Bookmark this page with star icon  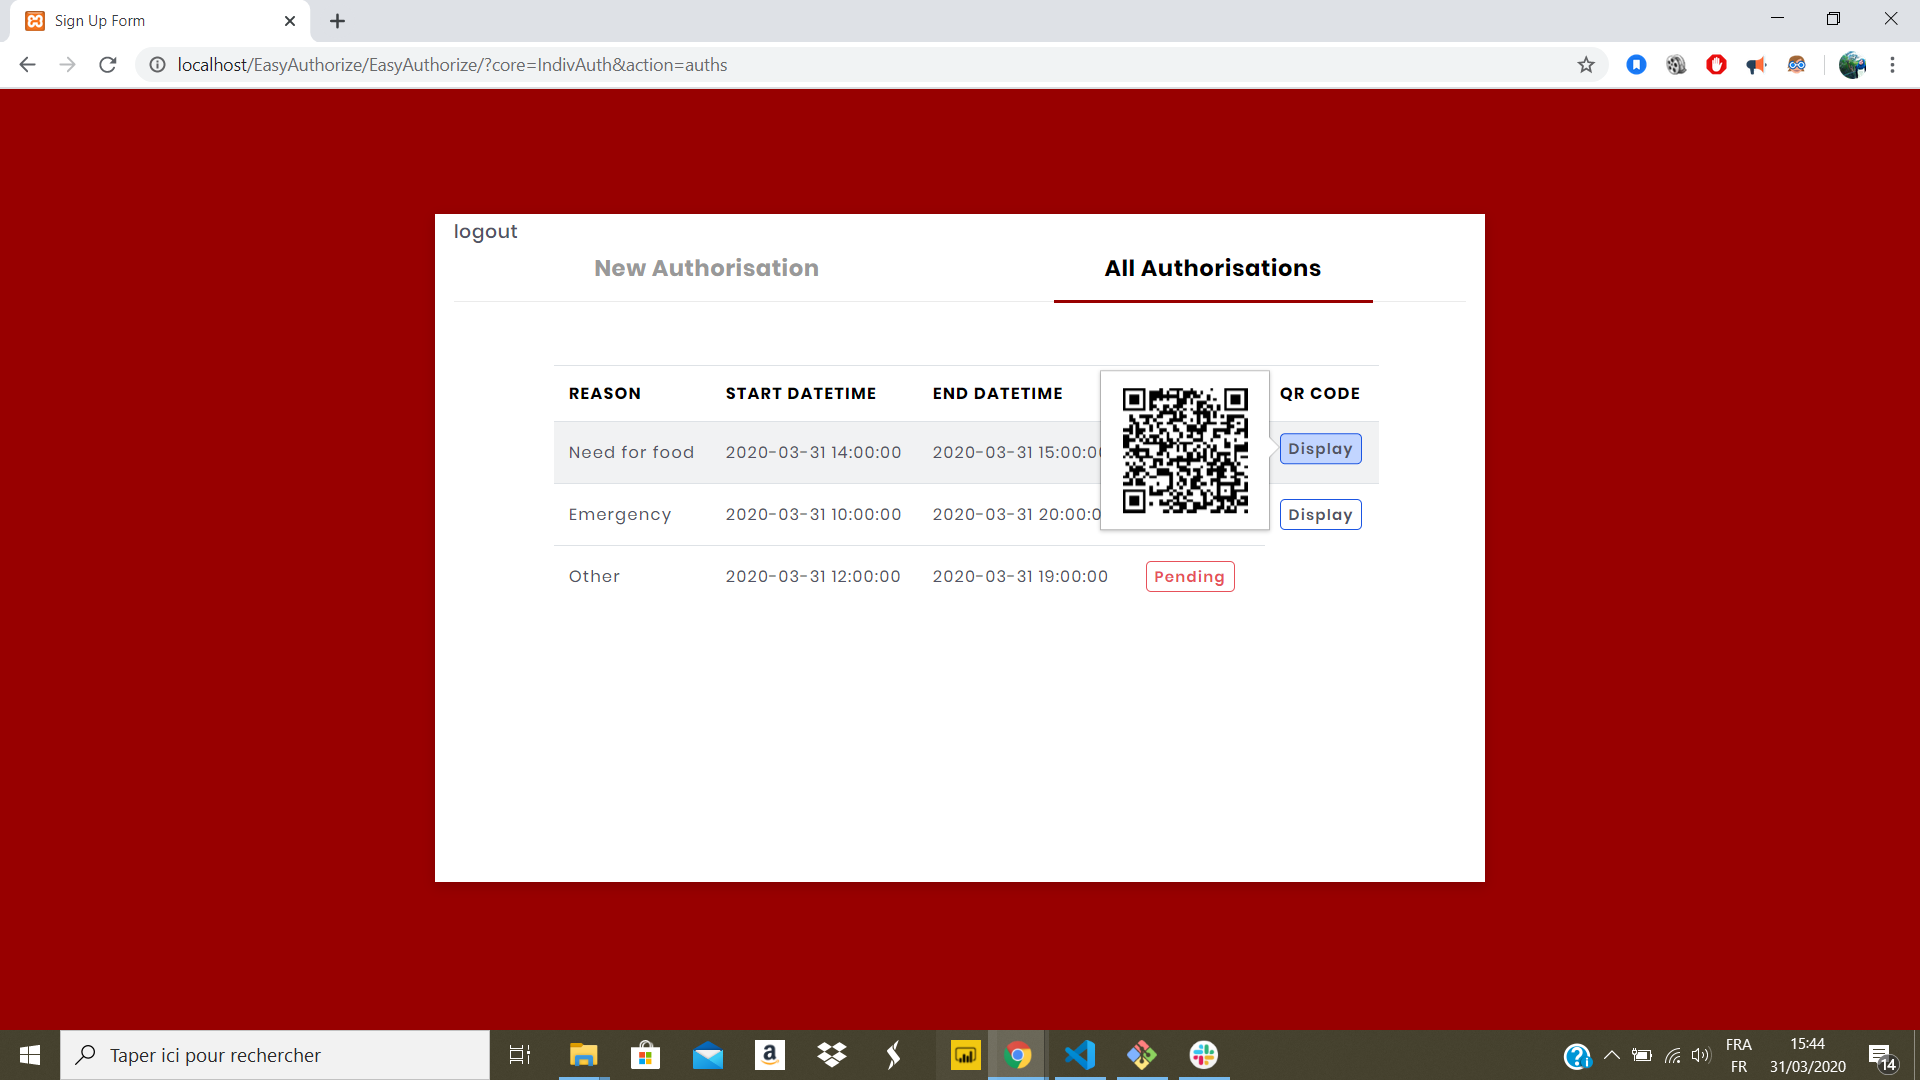coord(1586,65)
